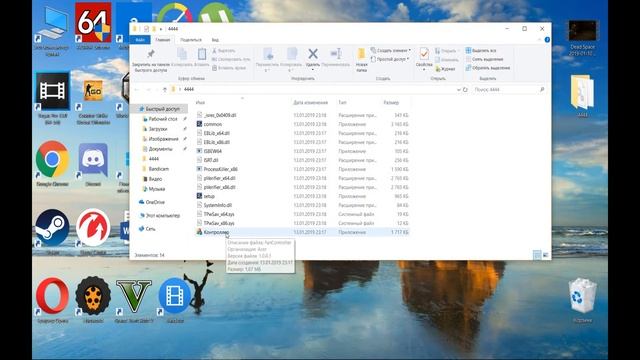Screen dimensions: 640x360
Task: Switch to details view icon in status bar
Action: coord(537,255)
